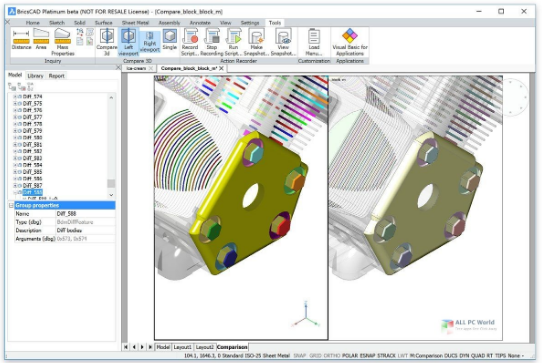Image resolution: width=542 pixels, height=363 pixels.
Task: Switch to the Report panel tab
Action: pyautogui.click(x=57, y=76)
